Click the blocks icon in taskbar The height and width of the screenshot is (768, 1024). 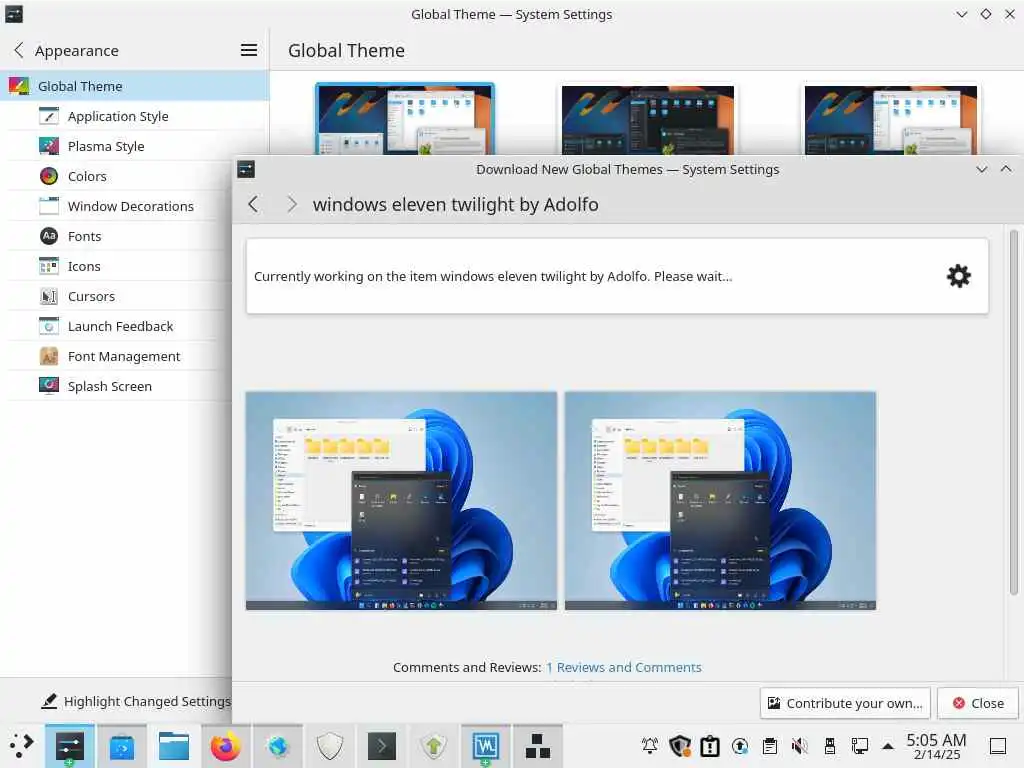(537, 746)
